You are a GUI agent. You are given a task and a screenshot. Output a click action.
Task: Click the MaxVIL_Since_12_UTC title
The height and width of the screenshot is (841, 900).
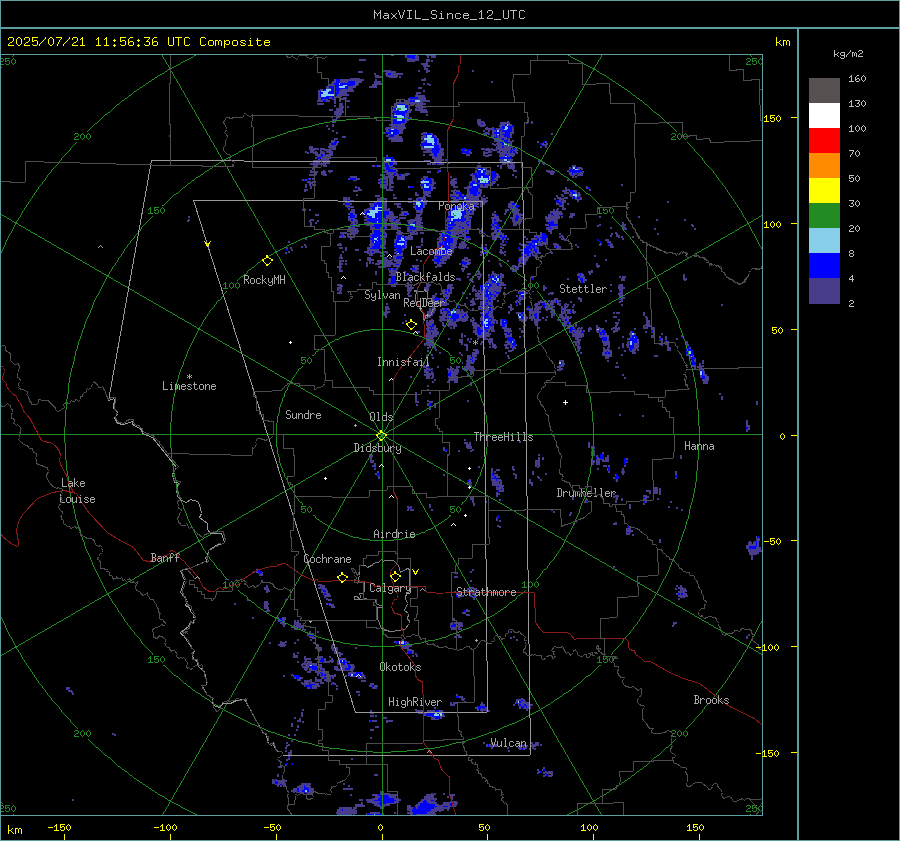449,15
